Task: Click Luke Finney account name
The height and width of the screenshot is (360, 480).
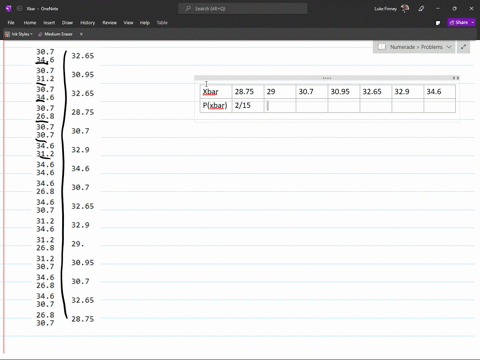Action: (385, 9)
